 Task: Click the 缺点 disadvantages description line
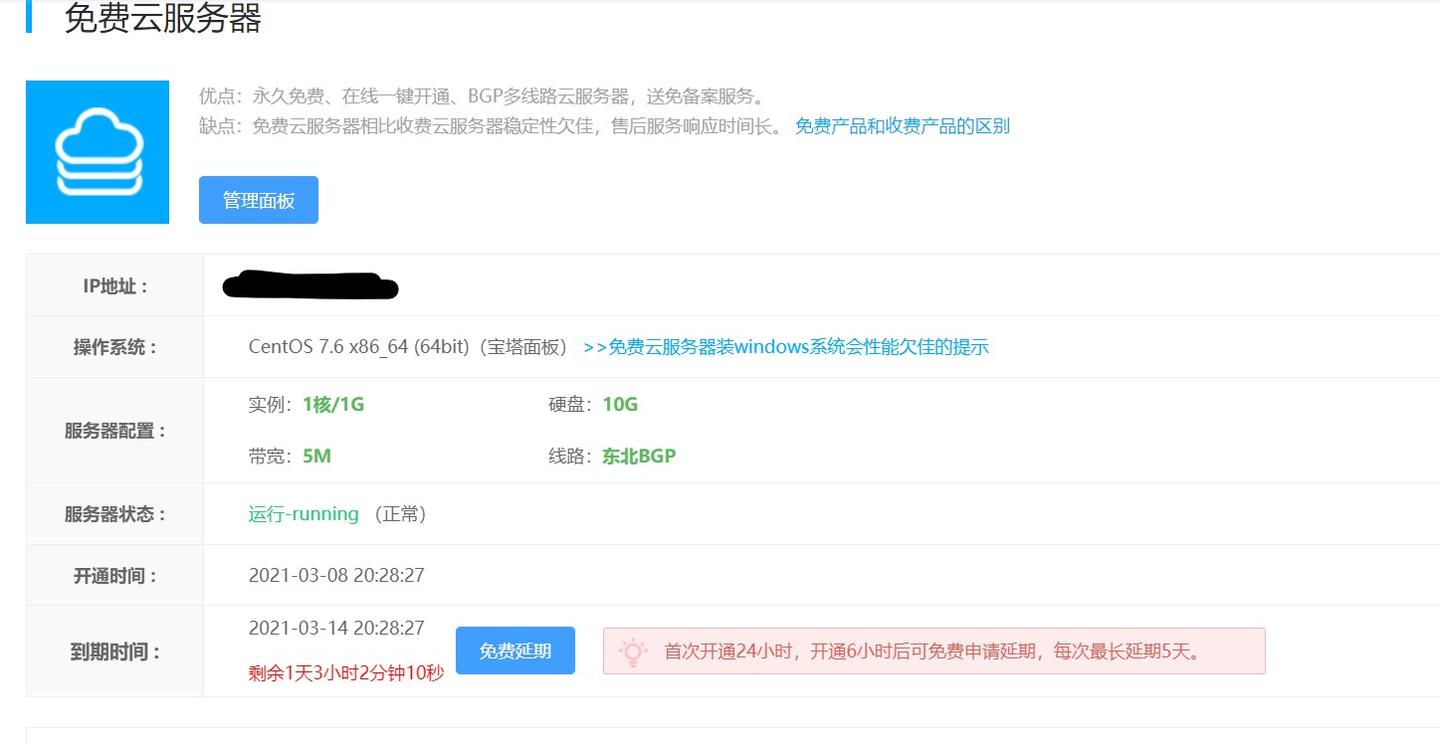(492, 126)
